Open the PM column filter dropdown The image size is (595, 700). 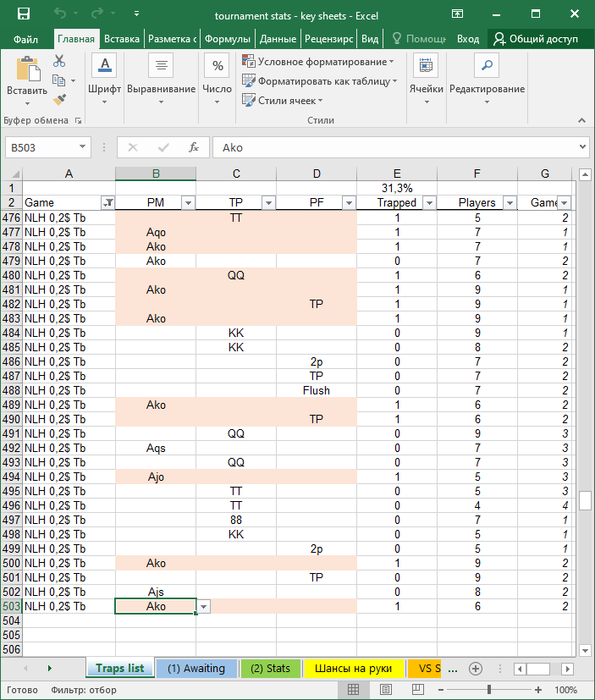click(x=188, y=203)
